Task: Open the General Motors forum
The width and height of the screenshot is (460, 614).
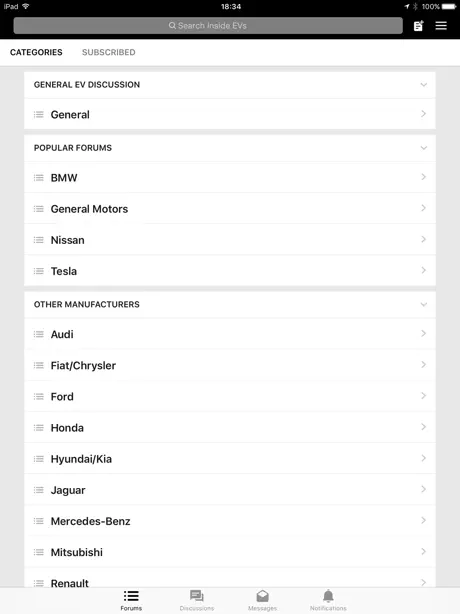Action: click(230, 209)
